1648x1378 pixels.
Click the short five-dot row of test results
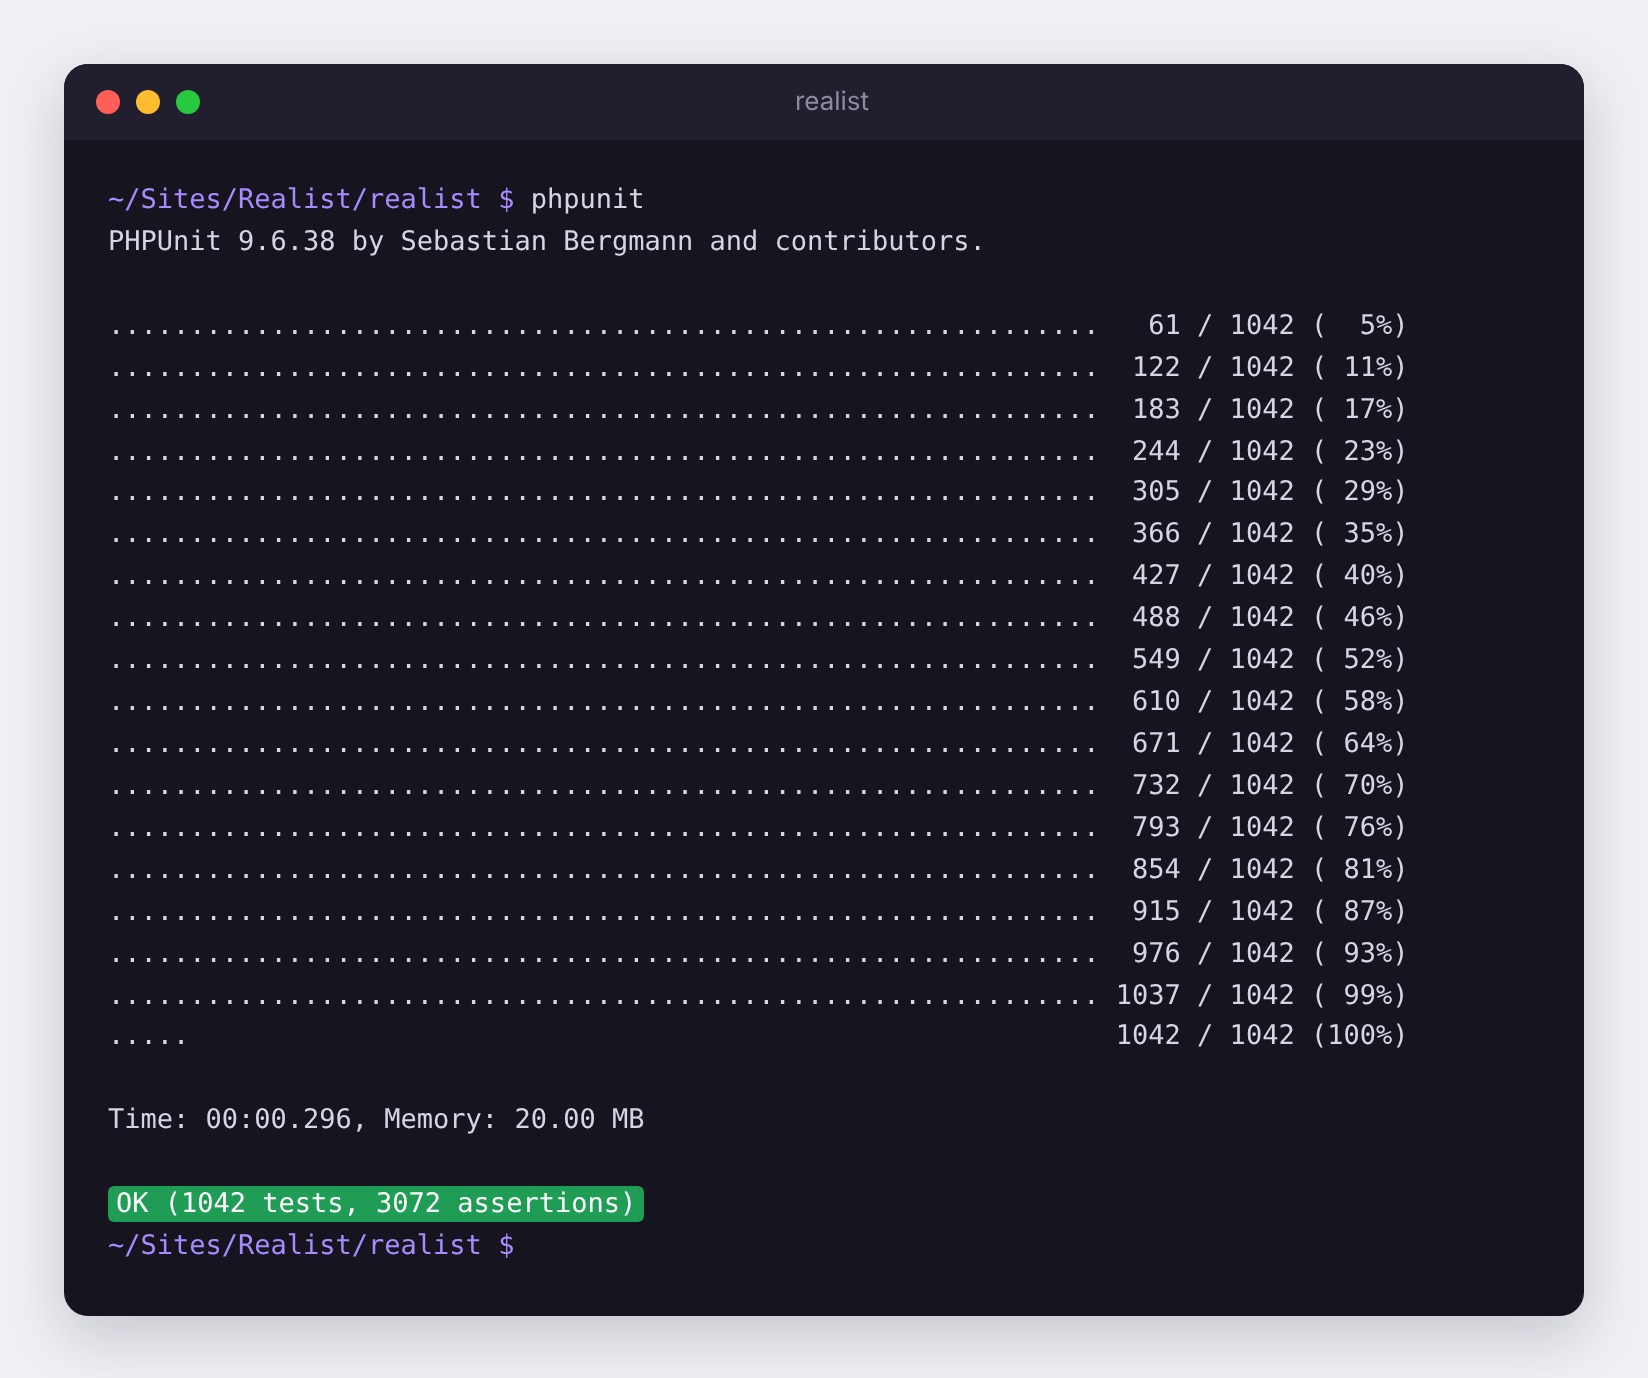point(148,1042)
